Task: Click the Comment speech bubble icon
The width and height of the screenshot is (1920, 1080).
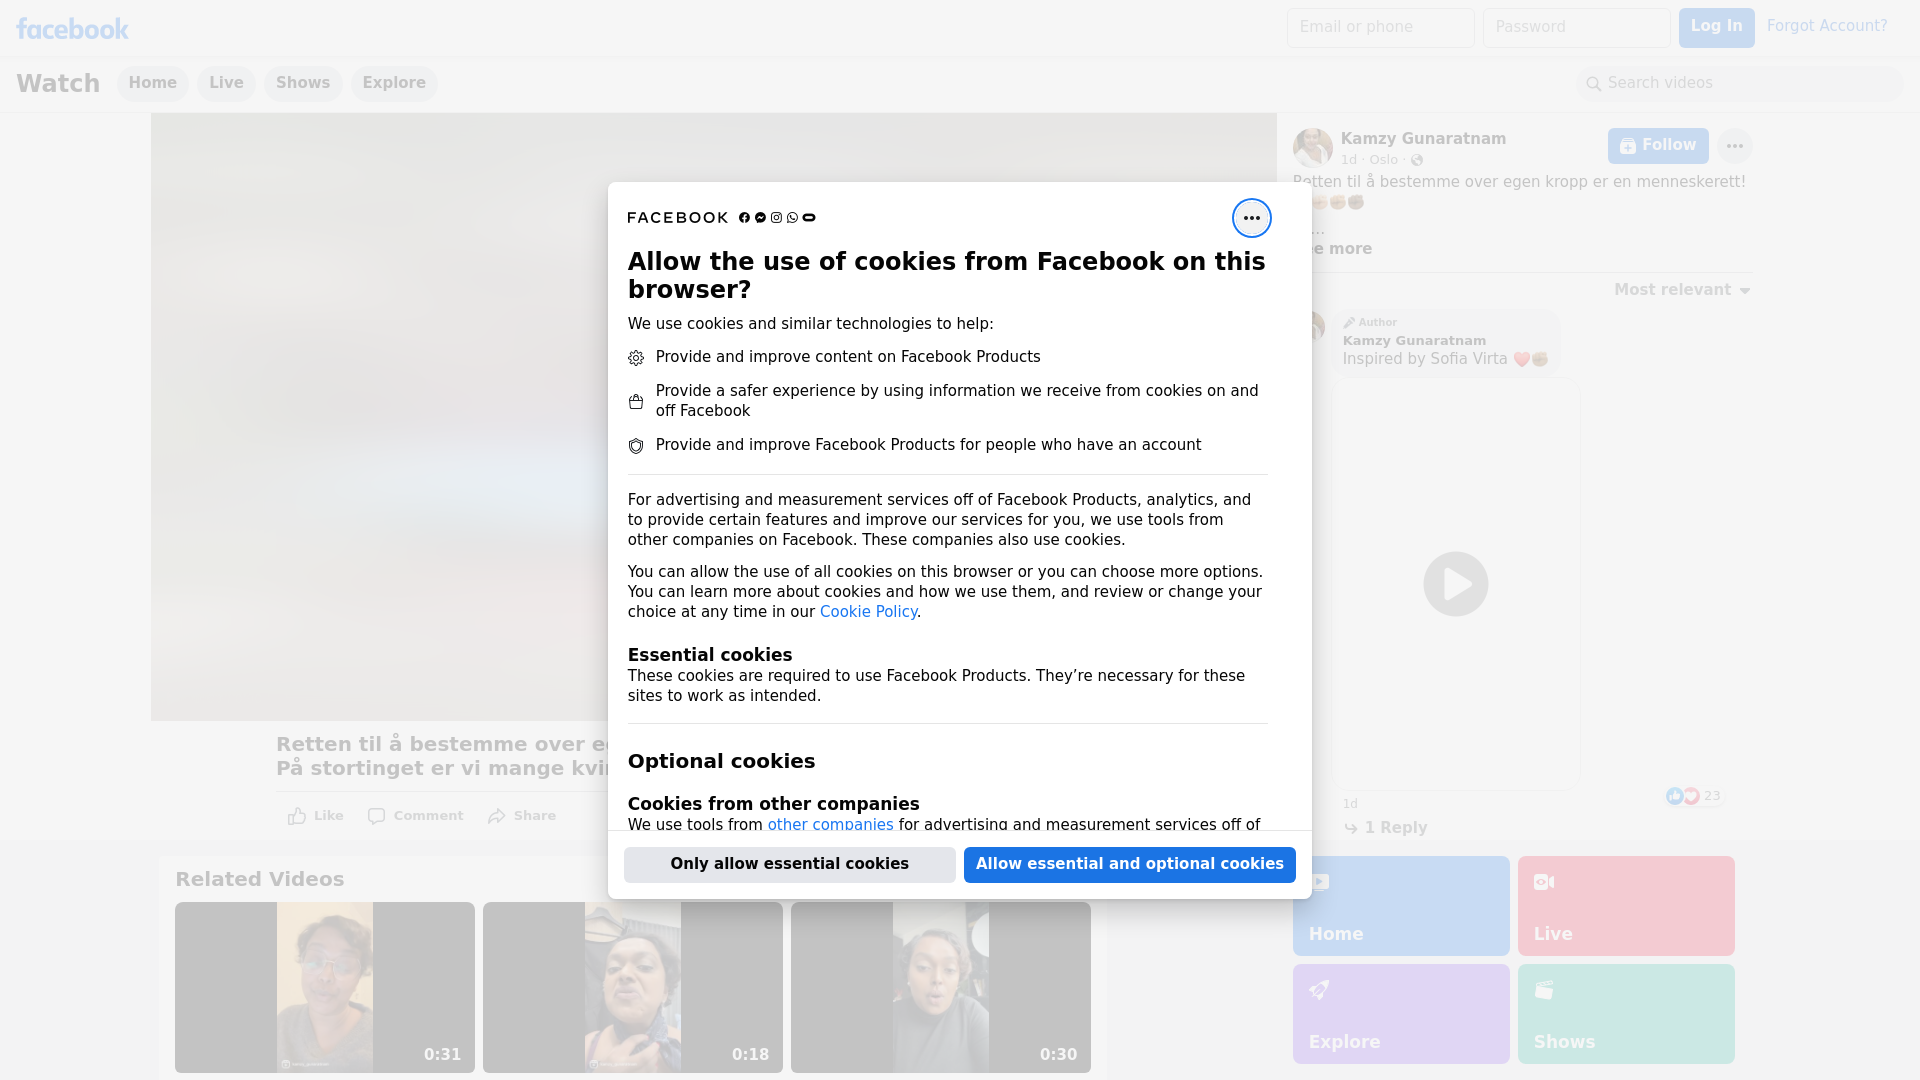Action: (376, 816)
